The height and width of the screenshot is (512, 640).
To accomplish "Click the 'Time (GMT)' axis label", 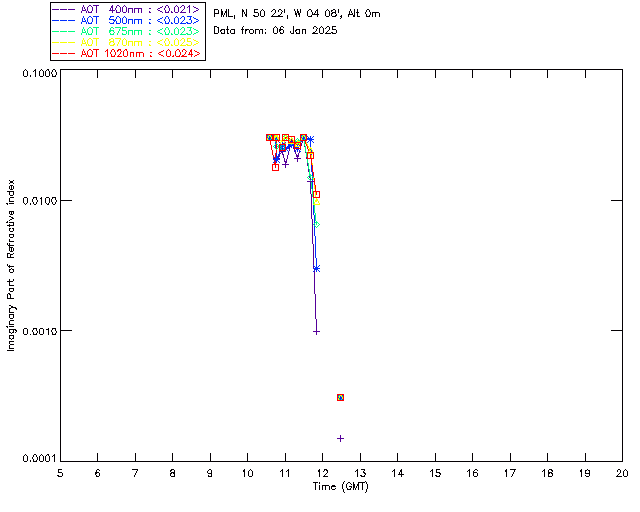I will [x=340, y=487].
